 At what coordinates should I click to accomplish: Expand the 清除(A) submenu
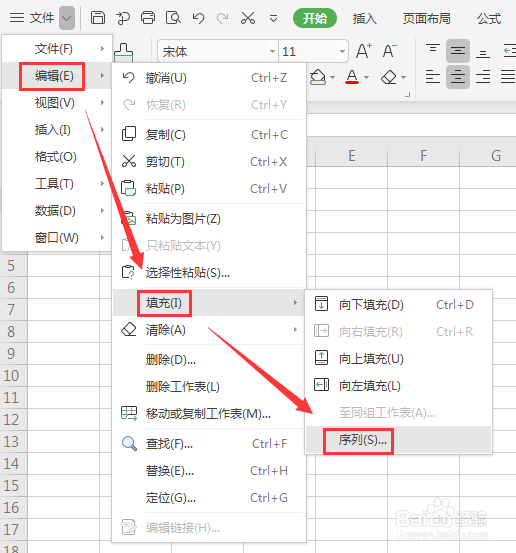tap(209, 330)
